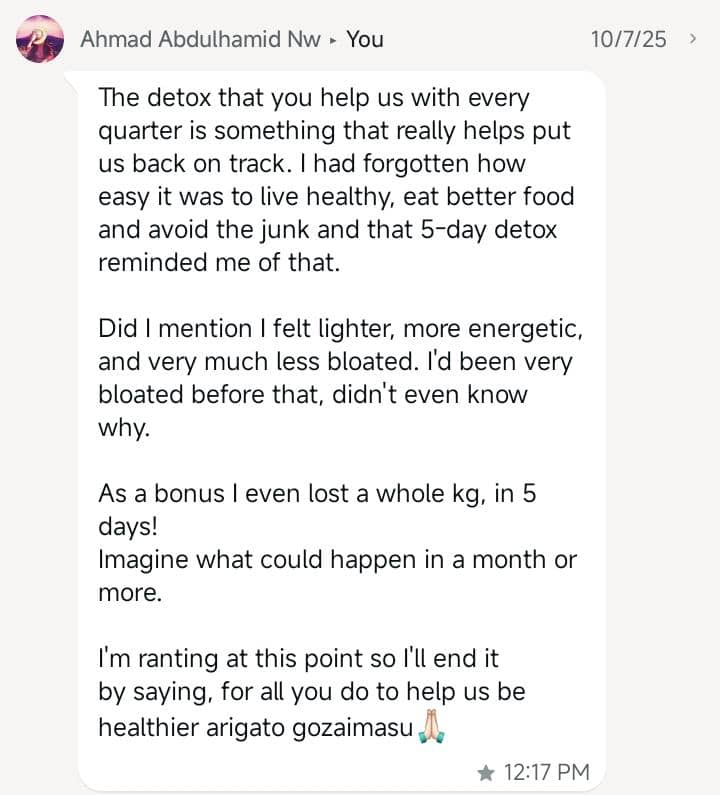Click the 10/7/25 message date
This screenshot has width=720, height=795.
(x=628, y=40)
